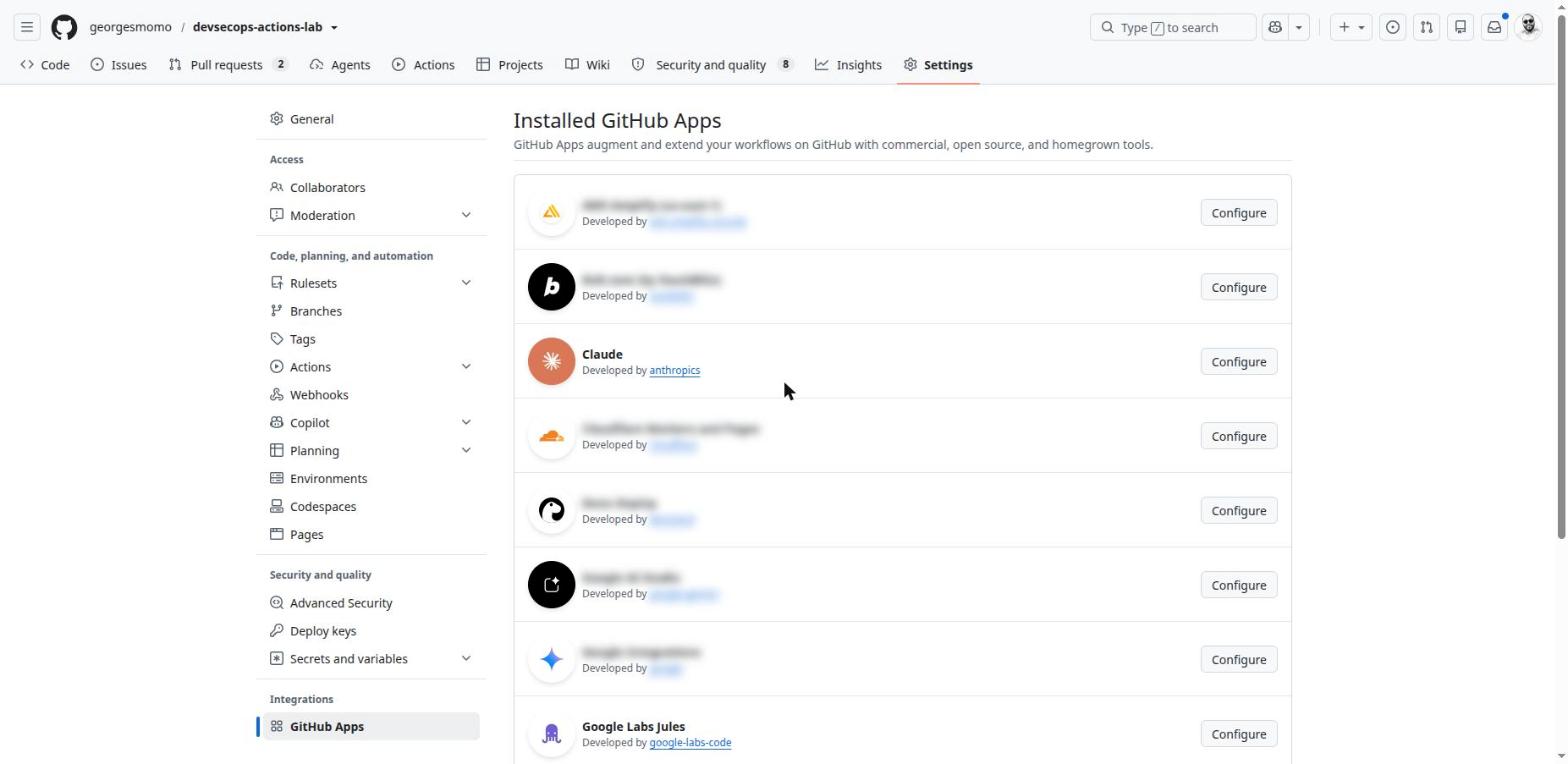1568x764 pixels.
Task: Configure the blue sparkle Google app
Action: click(x=1238, y=660)
